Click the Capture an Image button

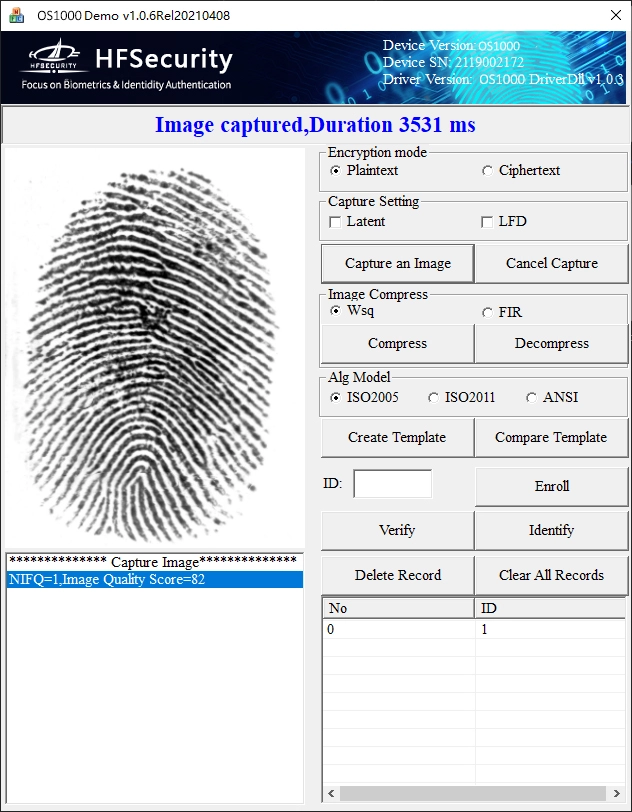pos(398,264)
